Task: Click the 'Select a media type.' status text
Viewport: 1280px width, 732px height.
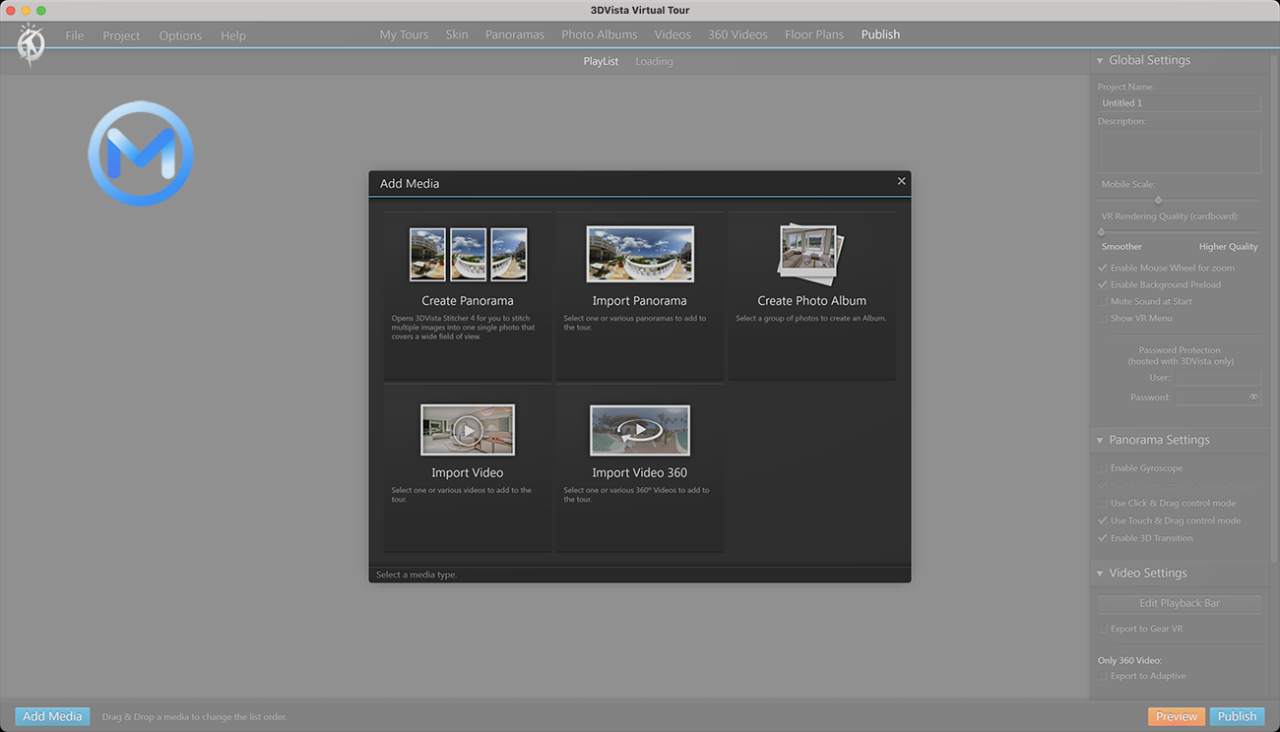Action: coord(416,575)
